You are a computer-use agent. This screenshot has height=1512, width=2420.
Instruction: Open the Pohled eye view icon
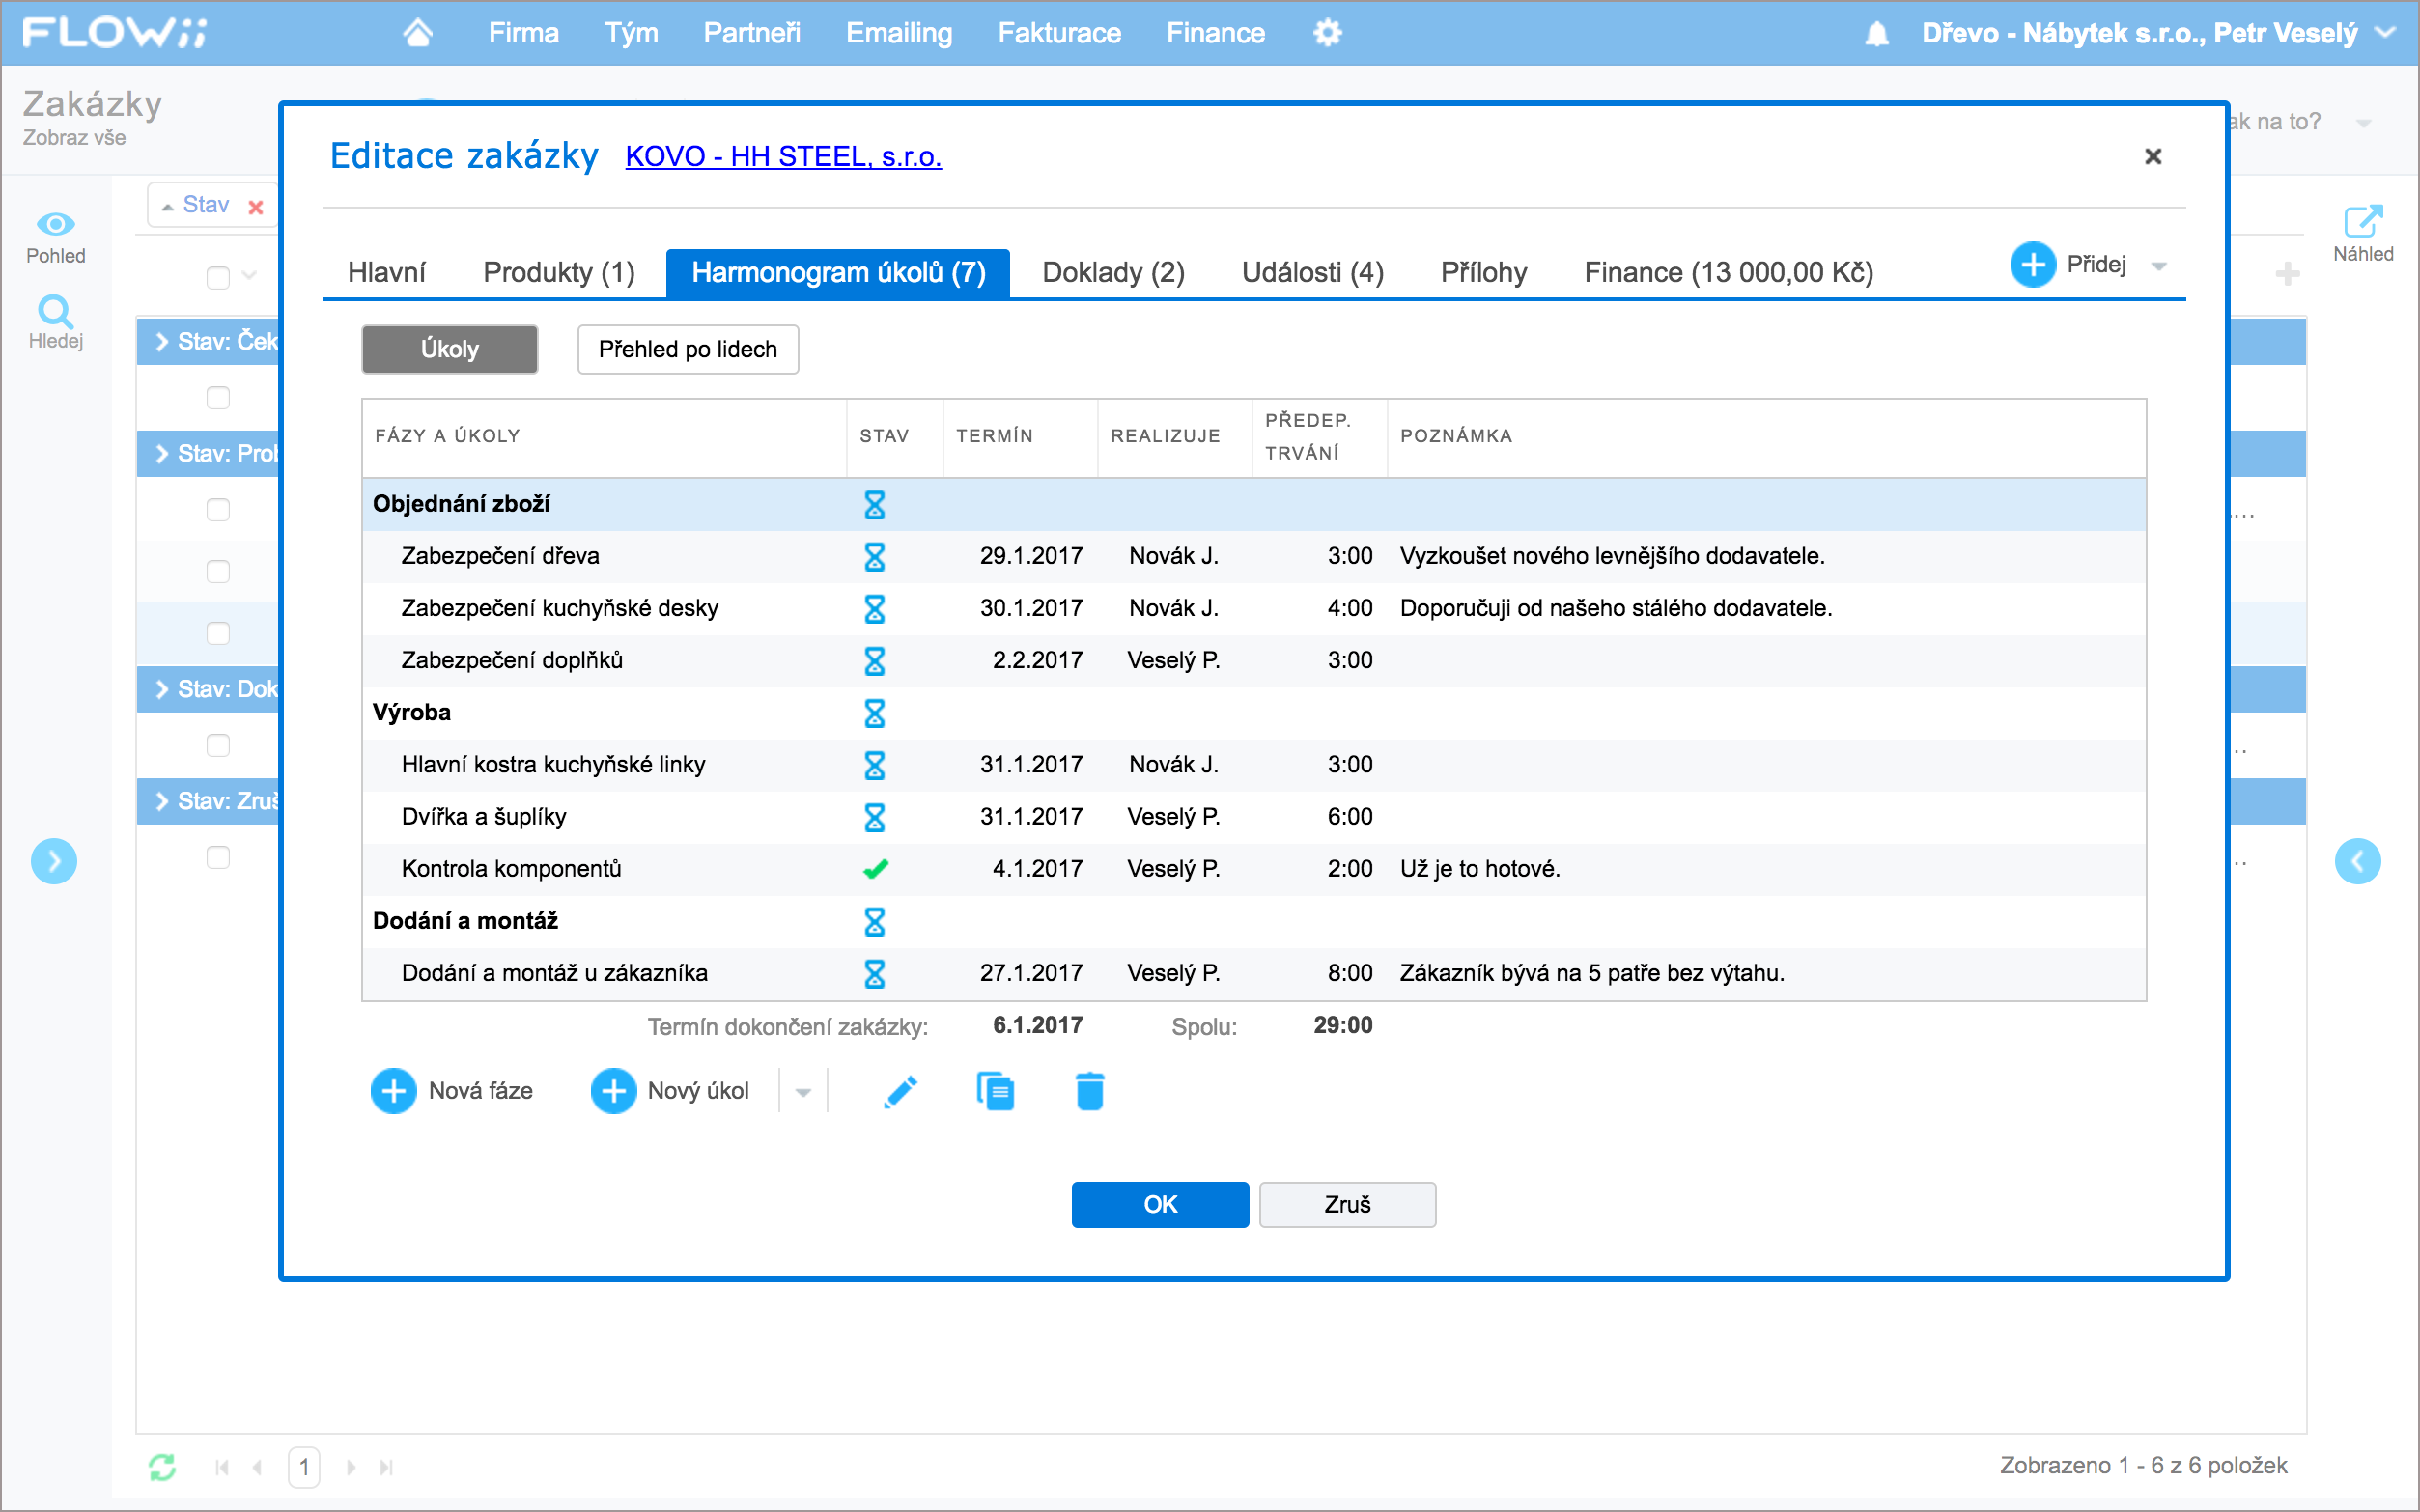(56, 225)
